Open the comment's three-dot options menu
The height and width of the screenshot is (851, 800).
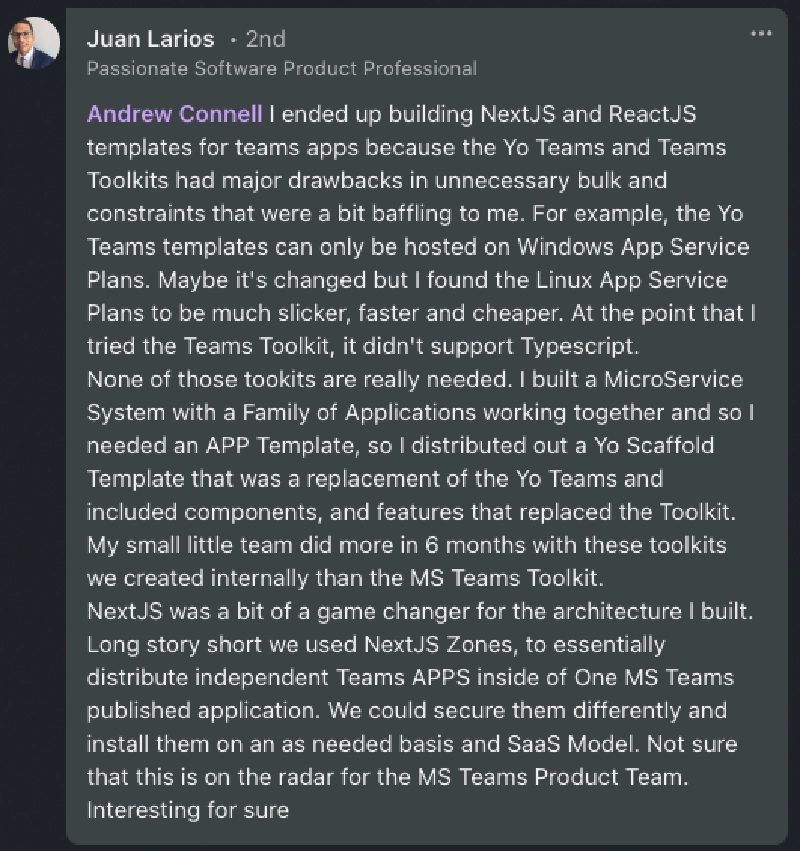(x=761, y=35)
